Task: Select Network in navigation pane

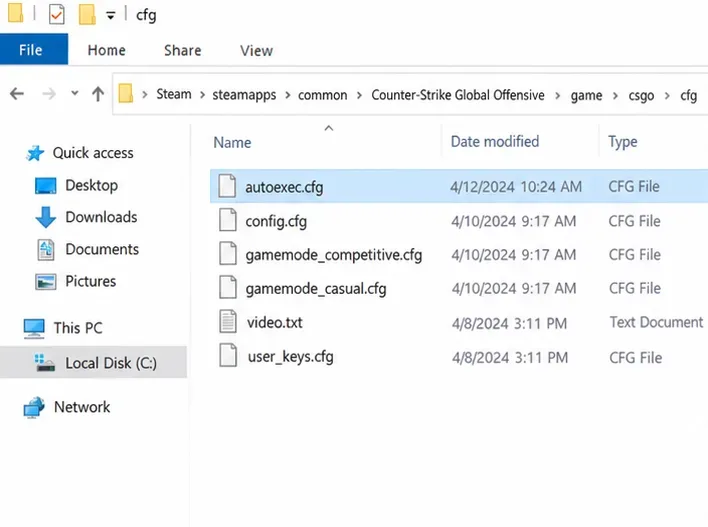Action: pos(82,407)
